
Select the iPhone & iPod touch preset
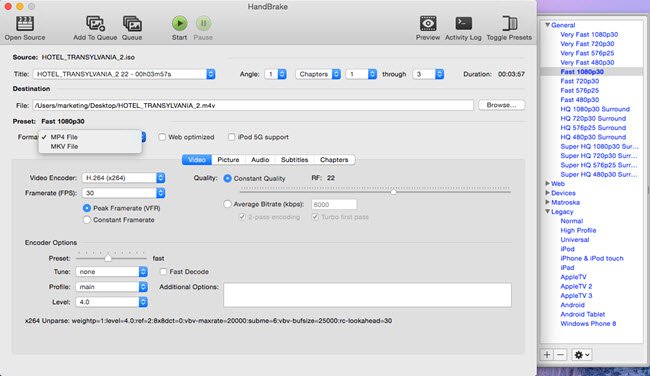[x=592, y=258]
